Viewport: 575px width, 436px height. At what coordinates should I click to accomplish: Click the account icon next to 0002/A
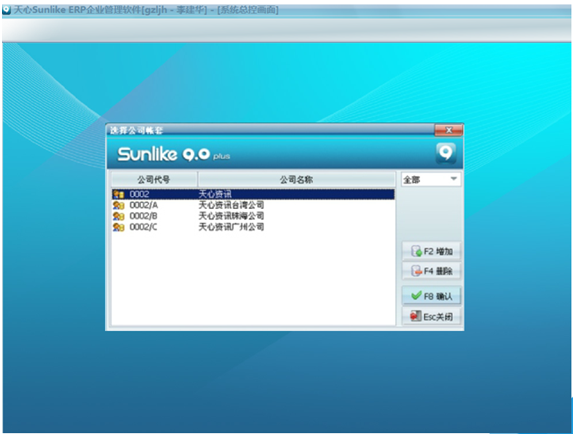(x=118, y=205)
